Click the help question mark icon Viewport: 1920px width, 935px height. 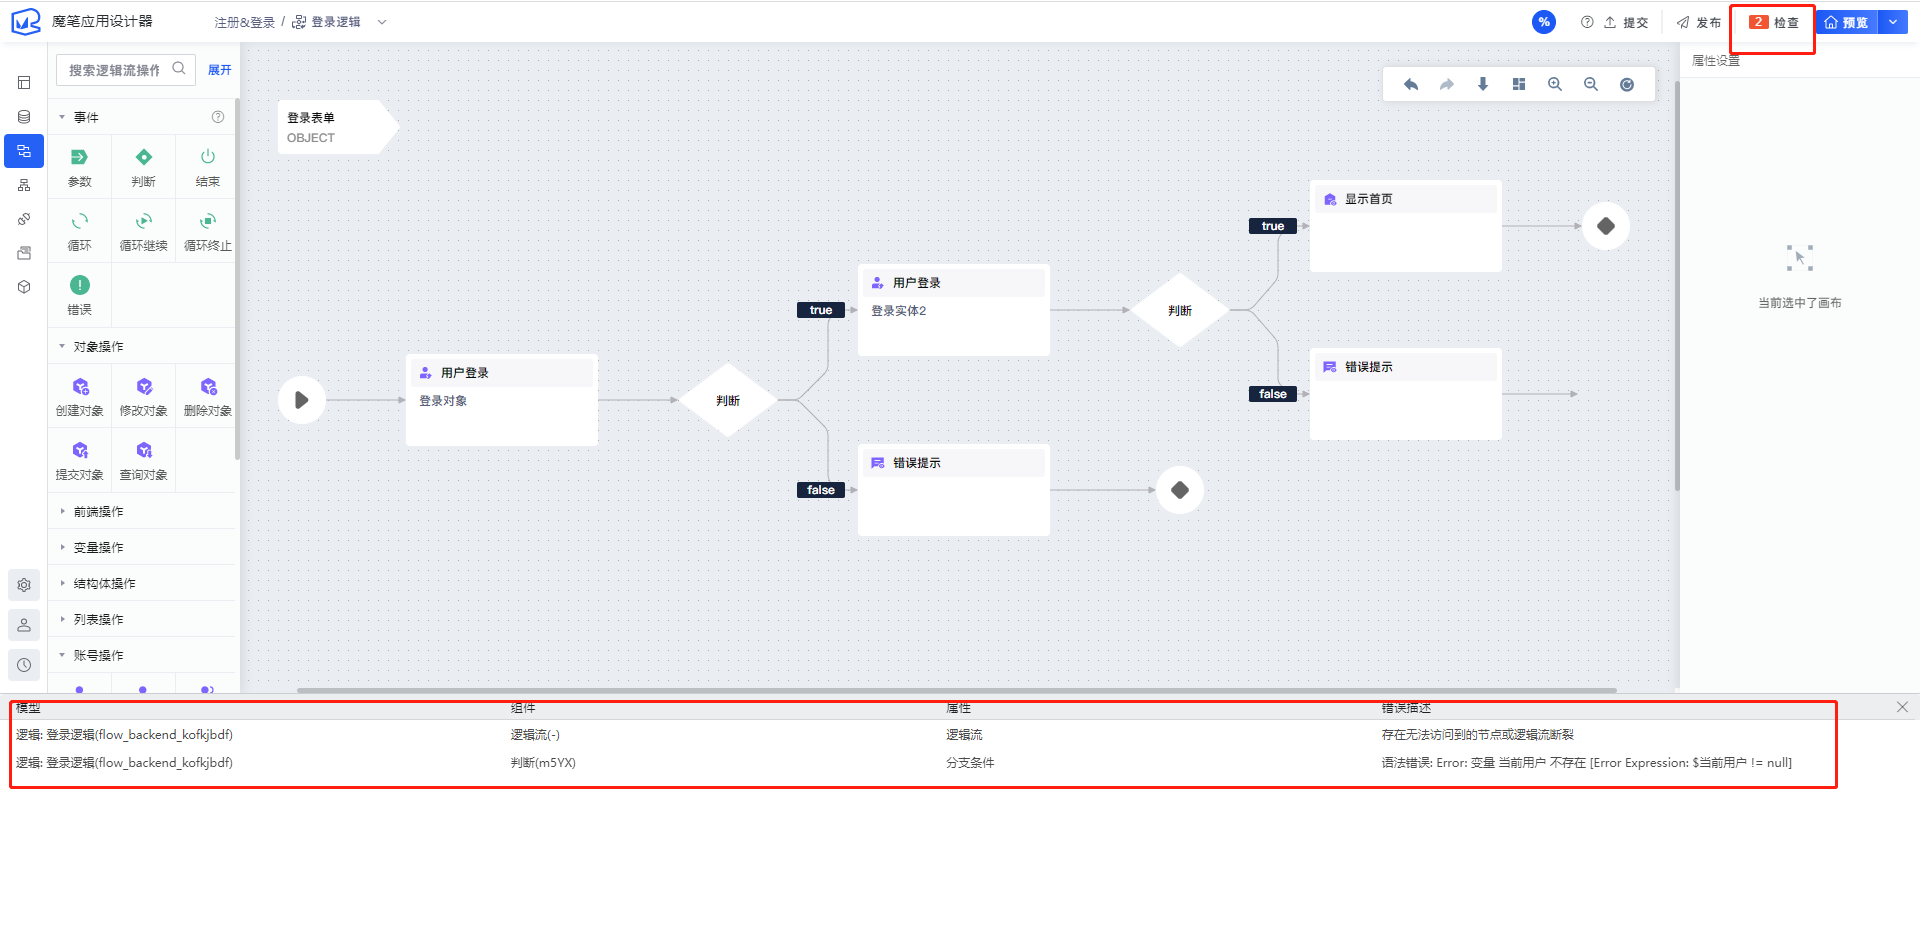pos(1587,22)
